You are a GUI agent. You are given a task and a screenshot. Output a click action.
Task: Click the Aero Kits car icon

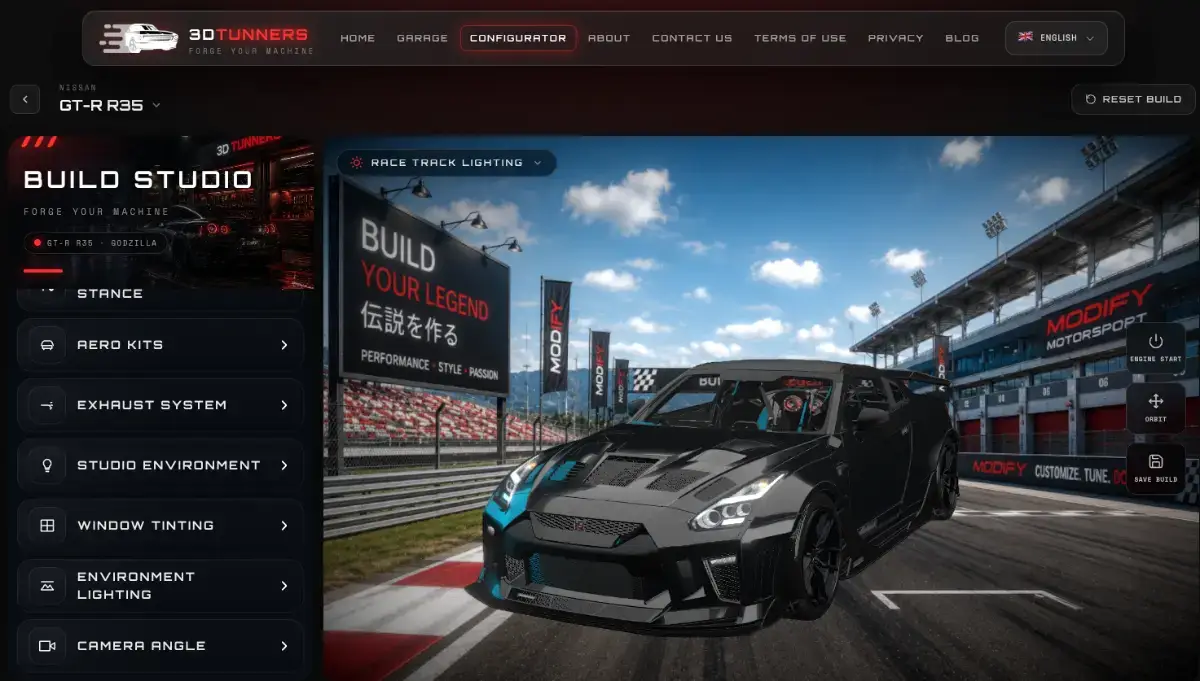[47, 345]
